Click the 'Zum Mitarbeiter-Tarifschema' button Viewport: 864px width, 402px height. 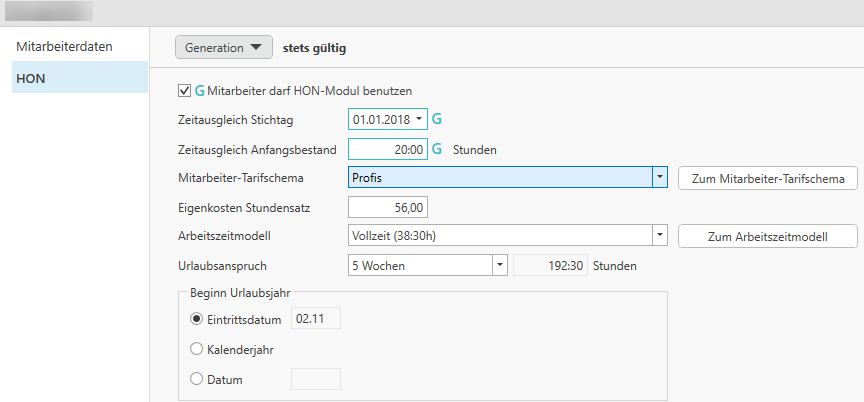coord(768,178)
